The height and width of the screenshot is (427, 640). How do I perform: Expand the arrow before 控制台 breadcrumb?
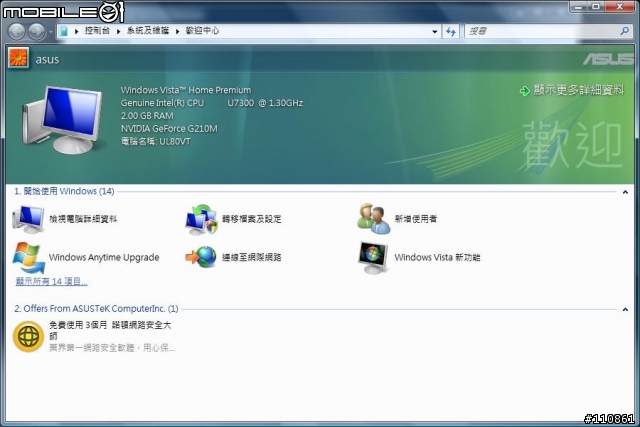76,31
